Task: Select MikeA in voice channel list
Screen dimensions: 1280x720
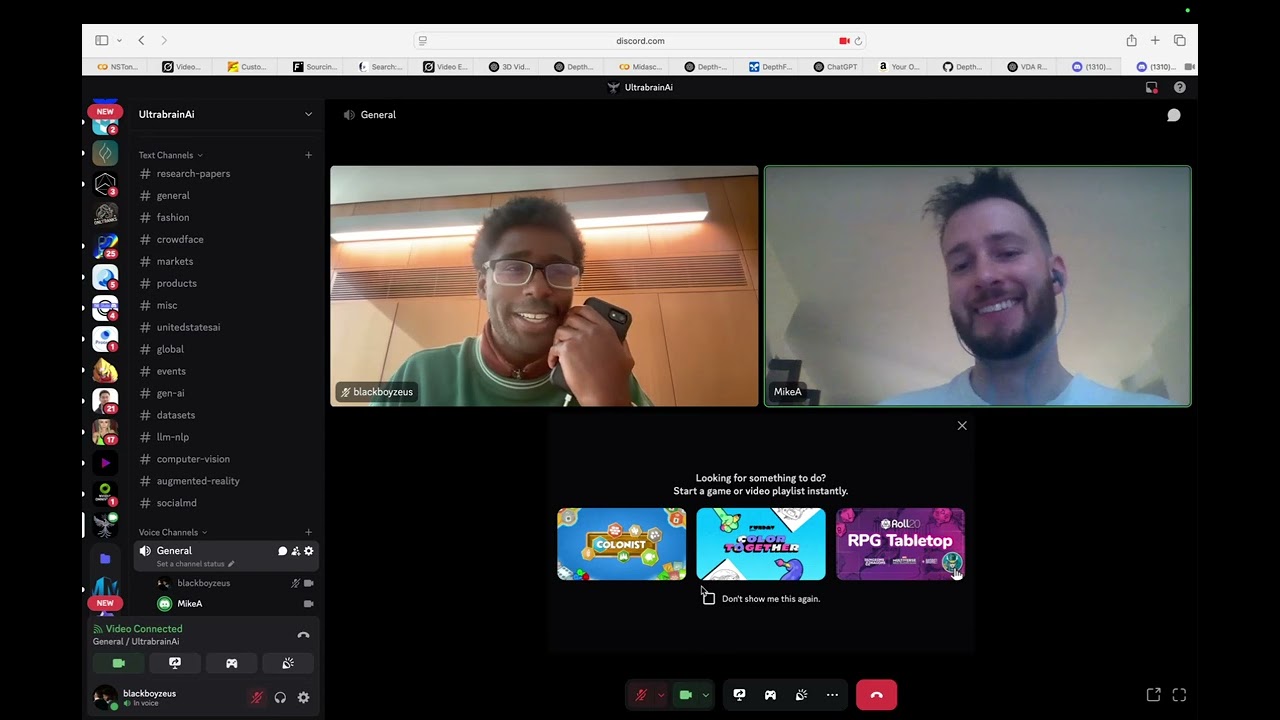Action: pos(235,604)
